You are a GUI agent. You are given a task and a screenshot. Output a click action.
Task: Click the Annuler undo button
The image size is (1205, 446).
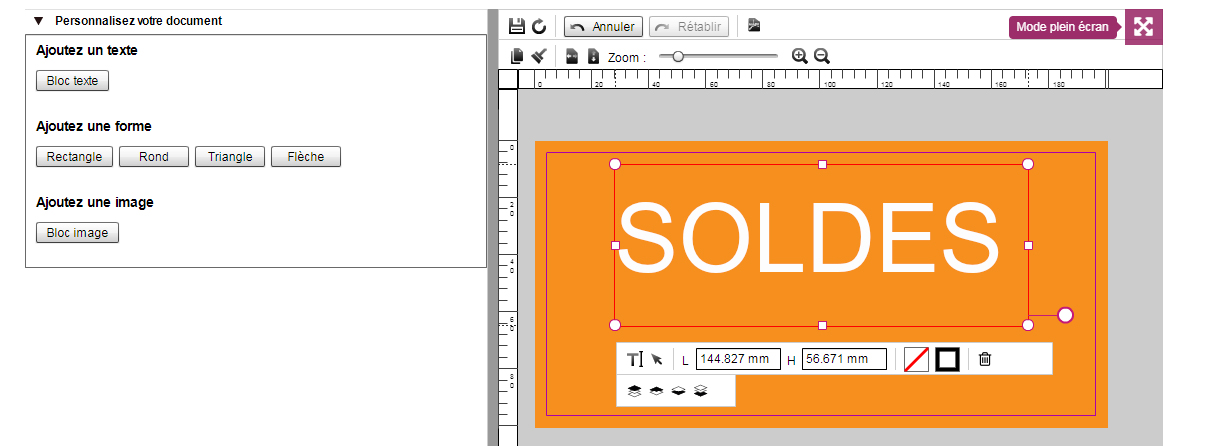pos(603,26)
